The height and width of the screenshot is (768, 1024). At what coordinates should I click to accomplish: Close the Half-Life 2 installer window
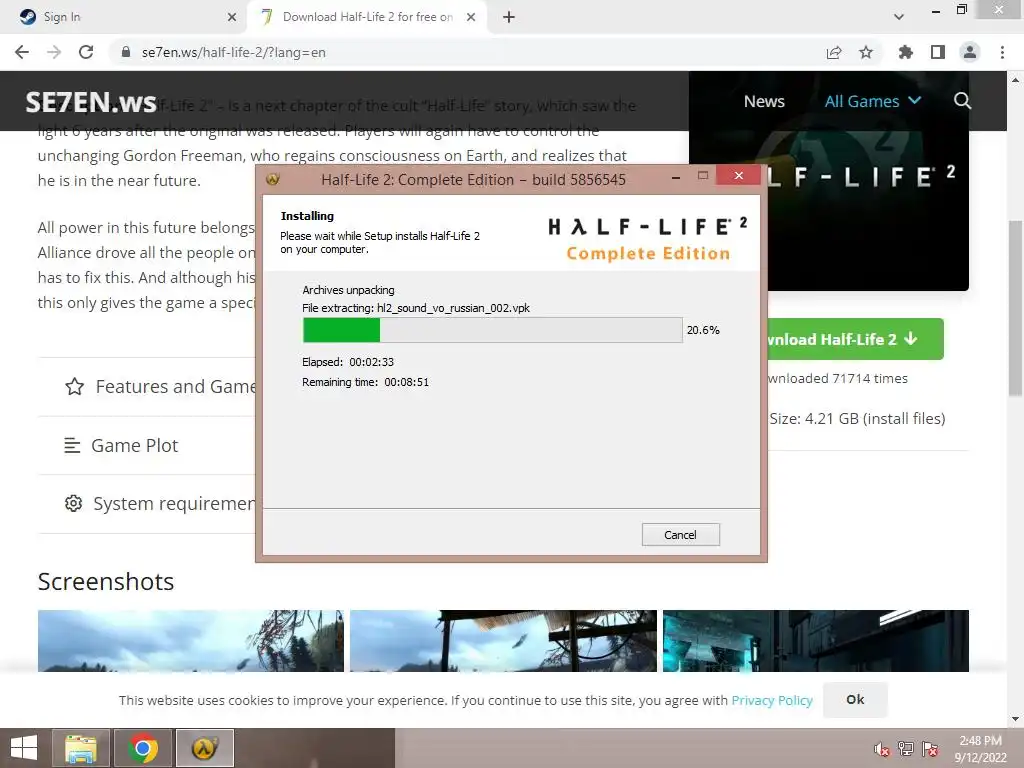739,175
